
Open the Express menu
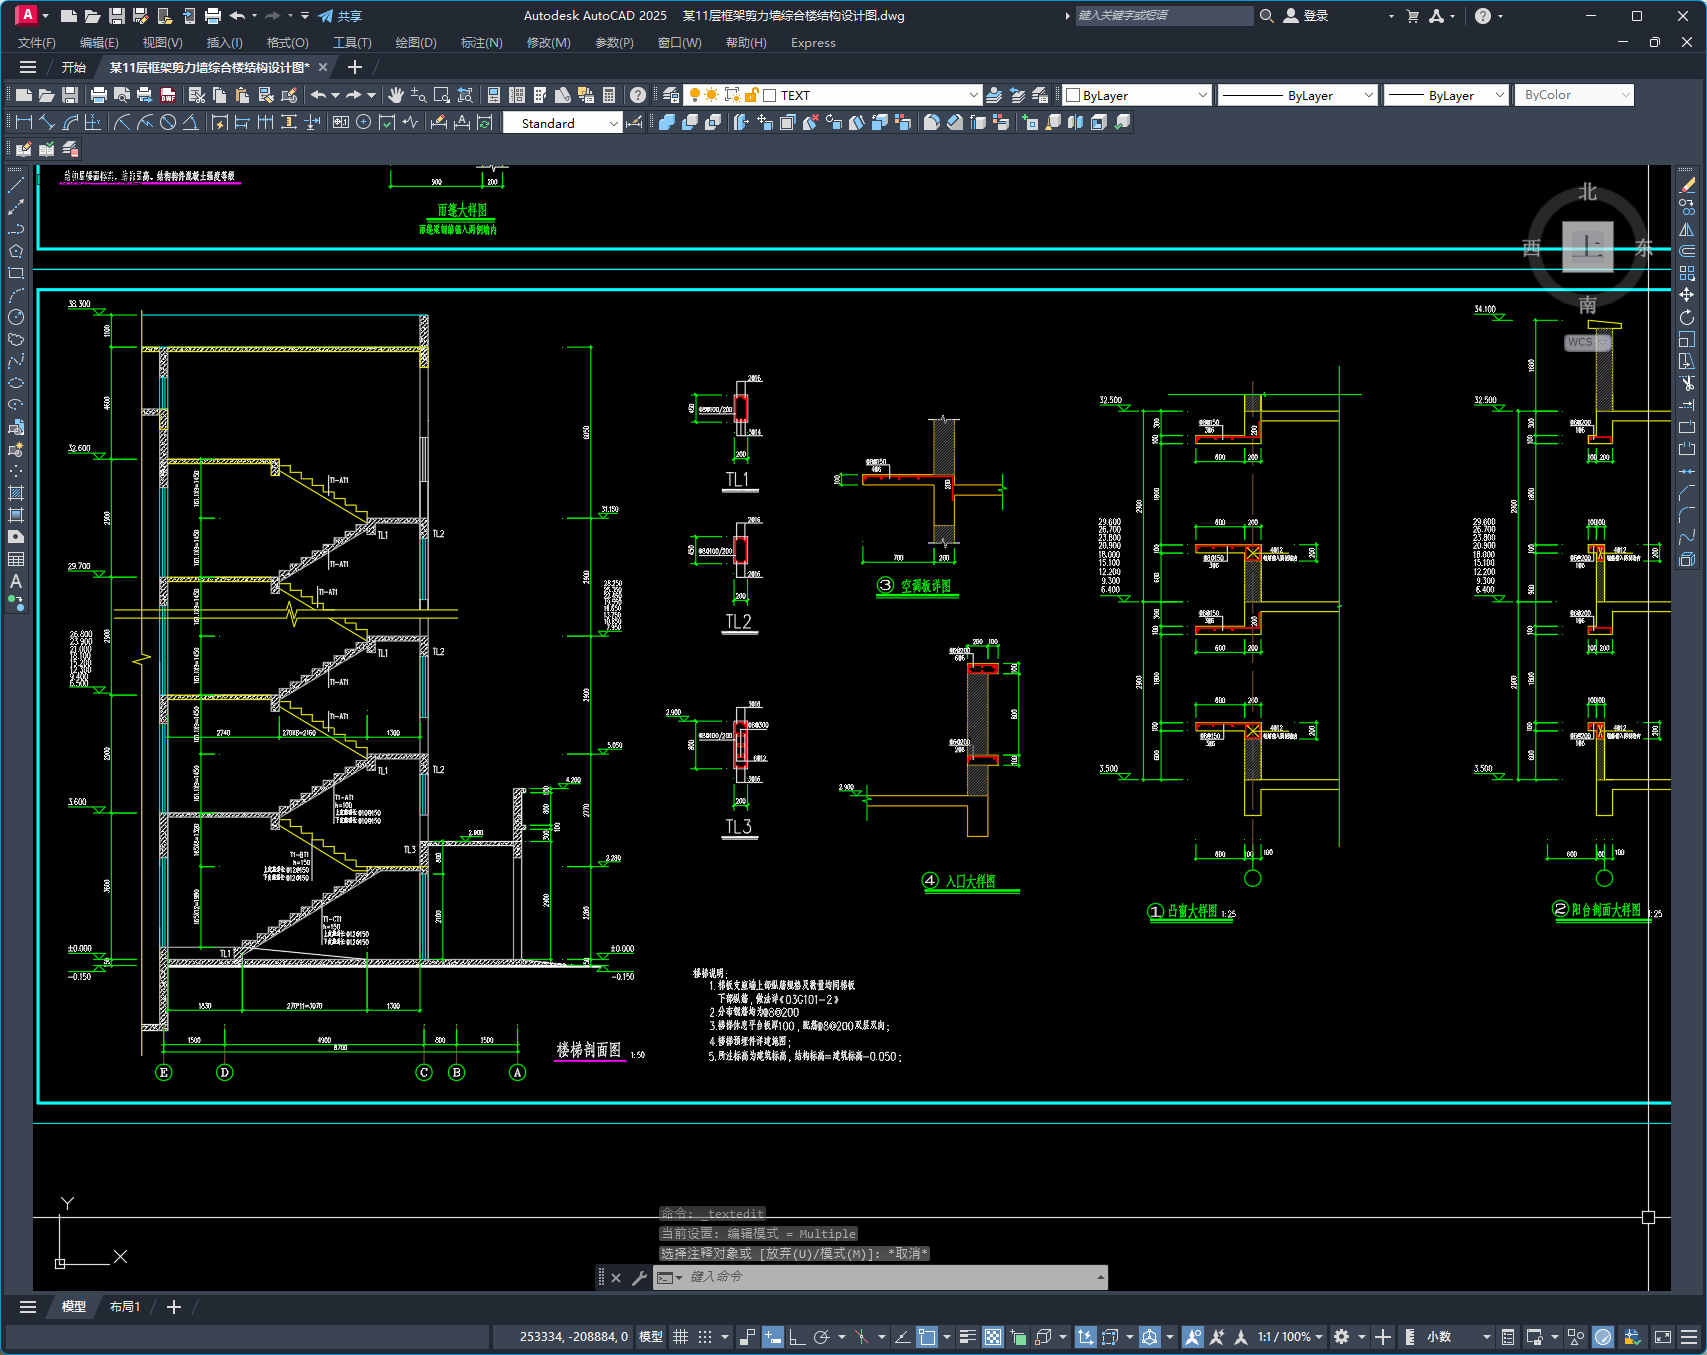(x=813, y=43)
